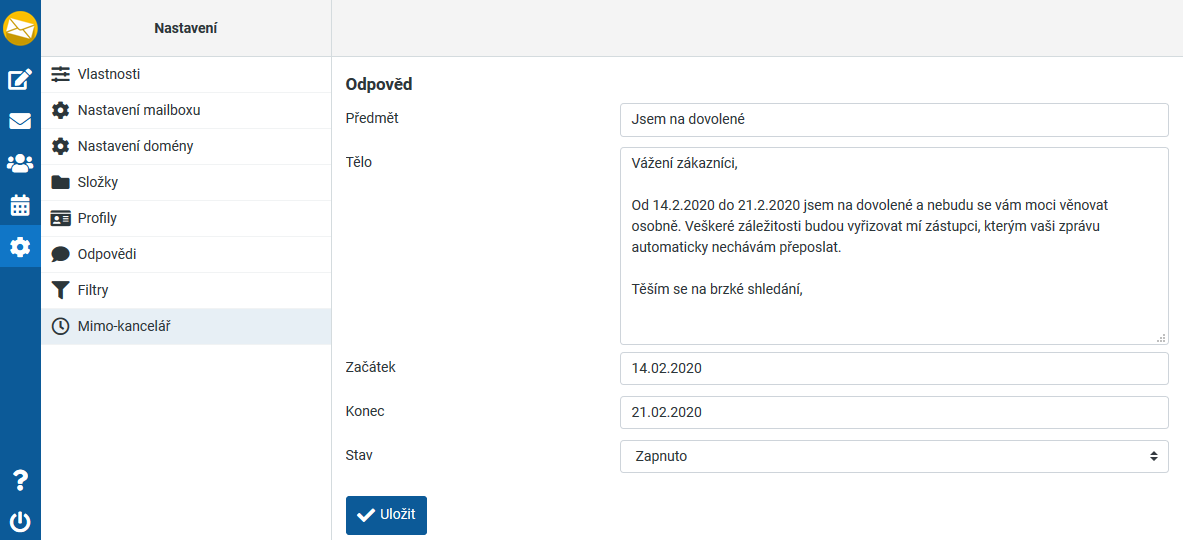Open the Filtry section

coord(92,290)
